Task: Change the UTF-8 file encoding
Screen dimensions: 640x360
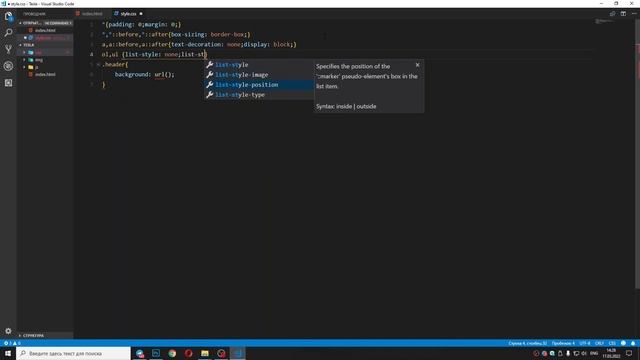Action: tap(585, 343)
